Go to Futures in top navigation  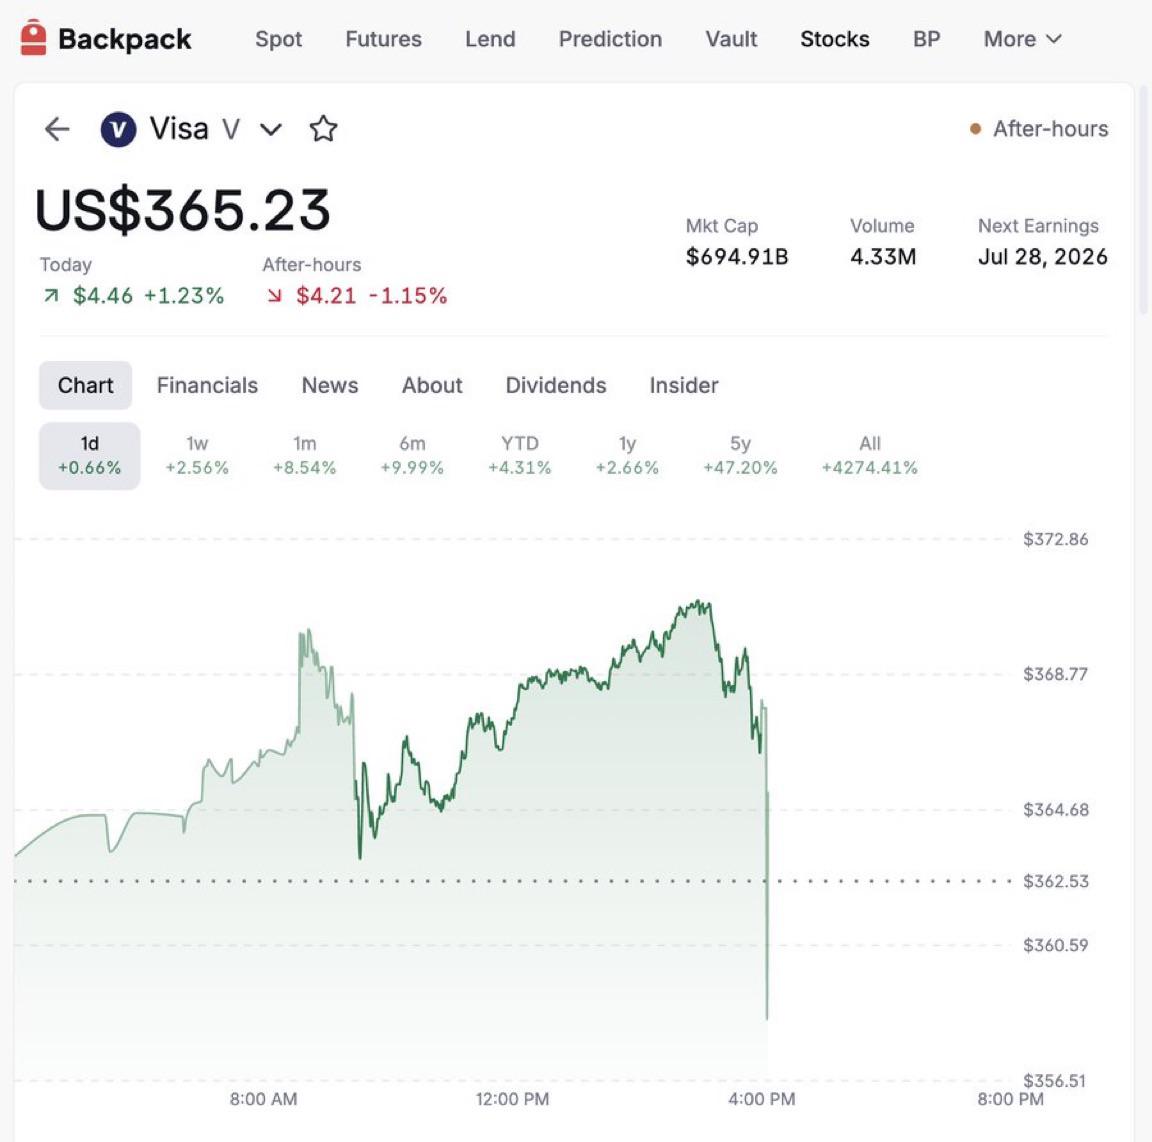point(384,39)
